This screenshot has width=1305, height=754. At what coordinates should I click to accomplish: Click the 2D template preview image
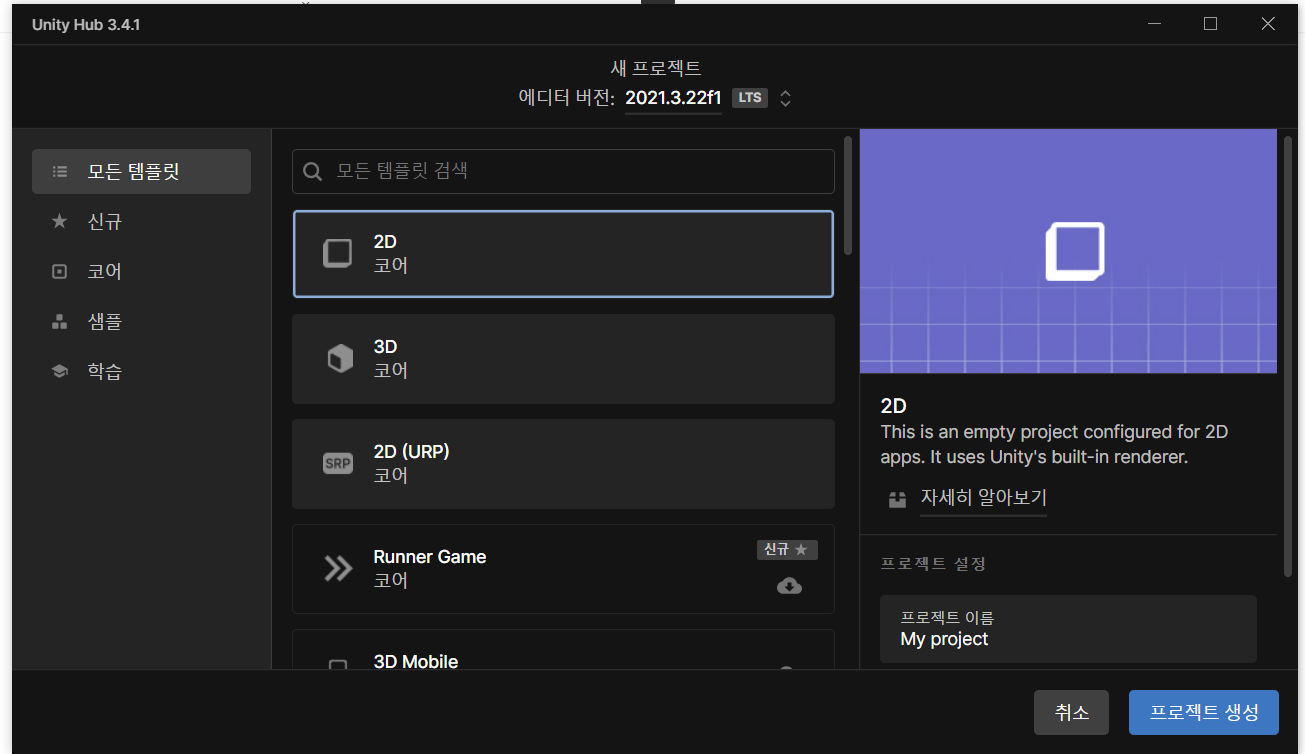(x=1068, y=251)
